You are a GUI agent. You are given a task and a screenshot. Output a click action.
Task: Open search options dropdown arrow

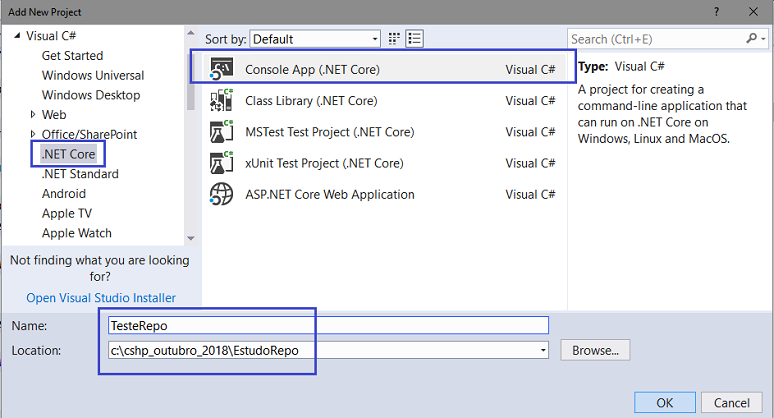(x=763, y=39)
